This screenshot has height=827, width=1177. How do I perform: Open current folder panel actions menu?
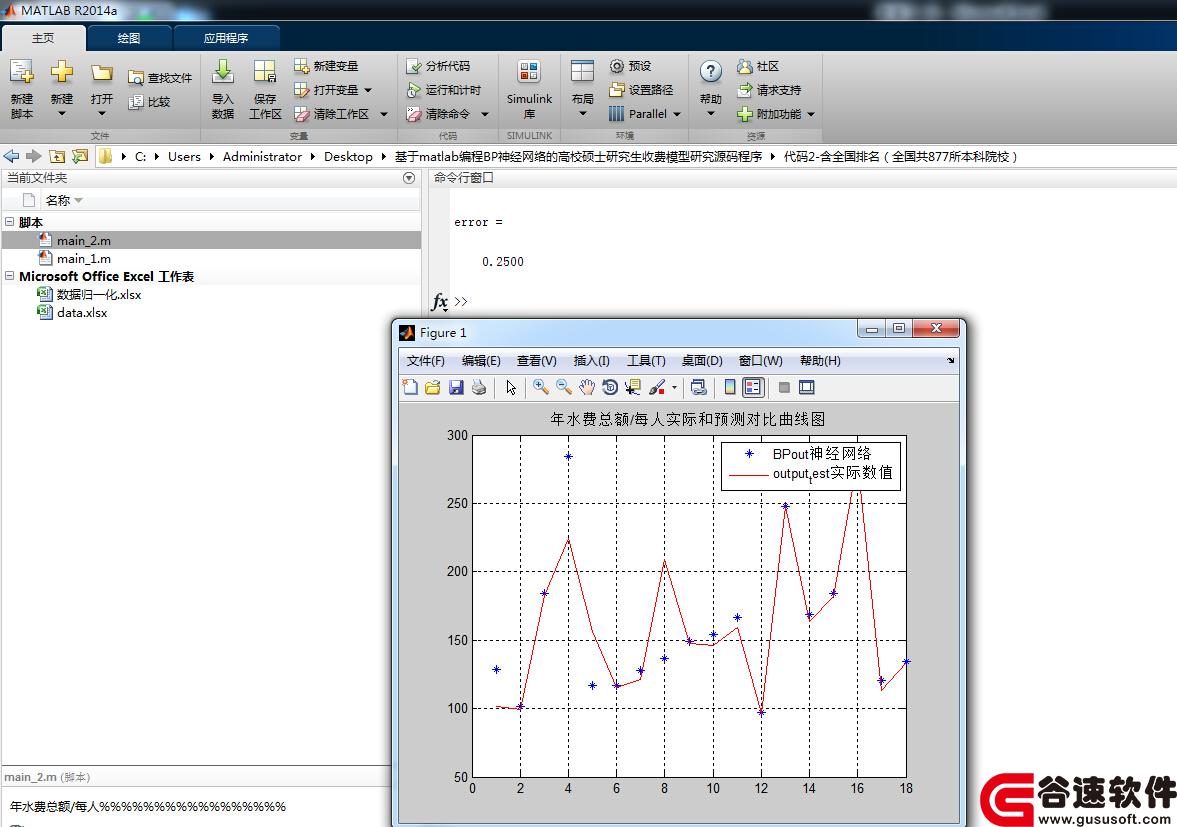click(408, 178)
